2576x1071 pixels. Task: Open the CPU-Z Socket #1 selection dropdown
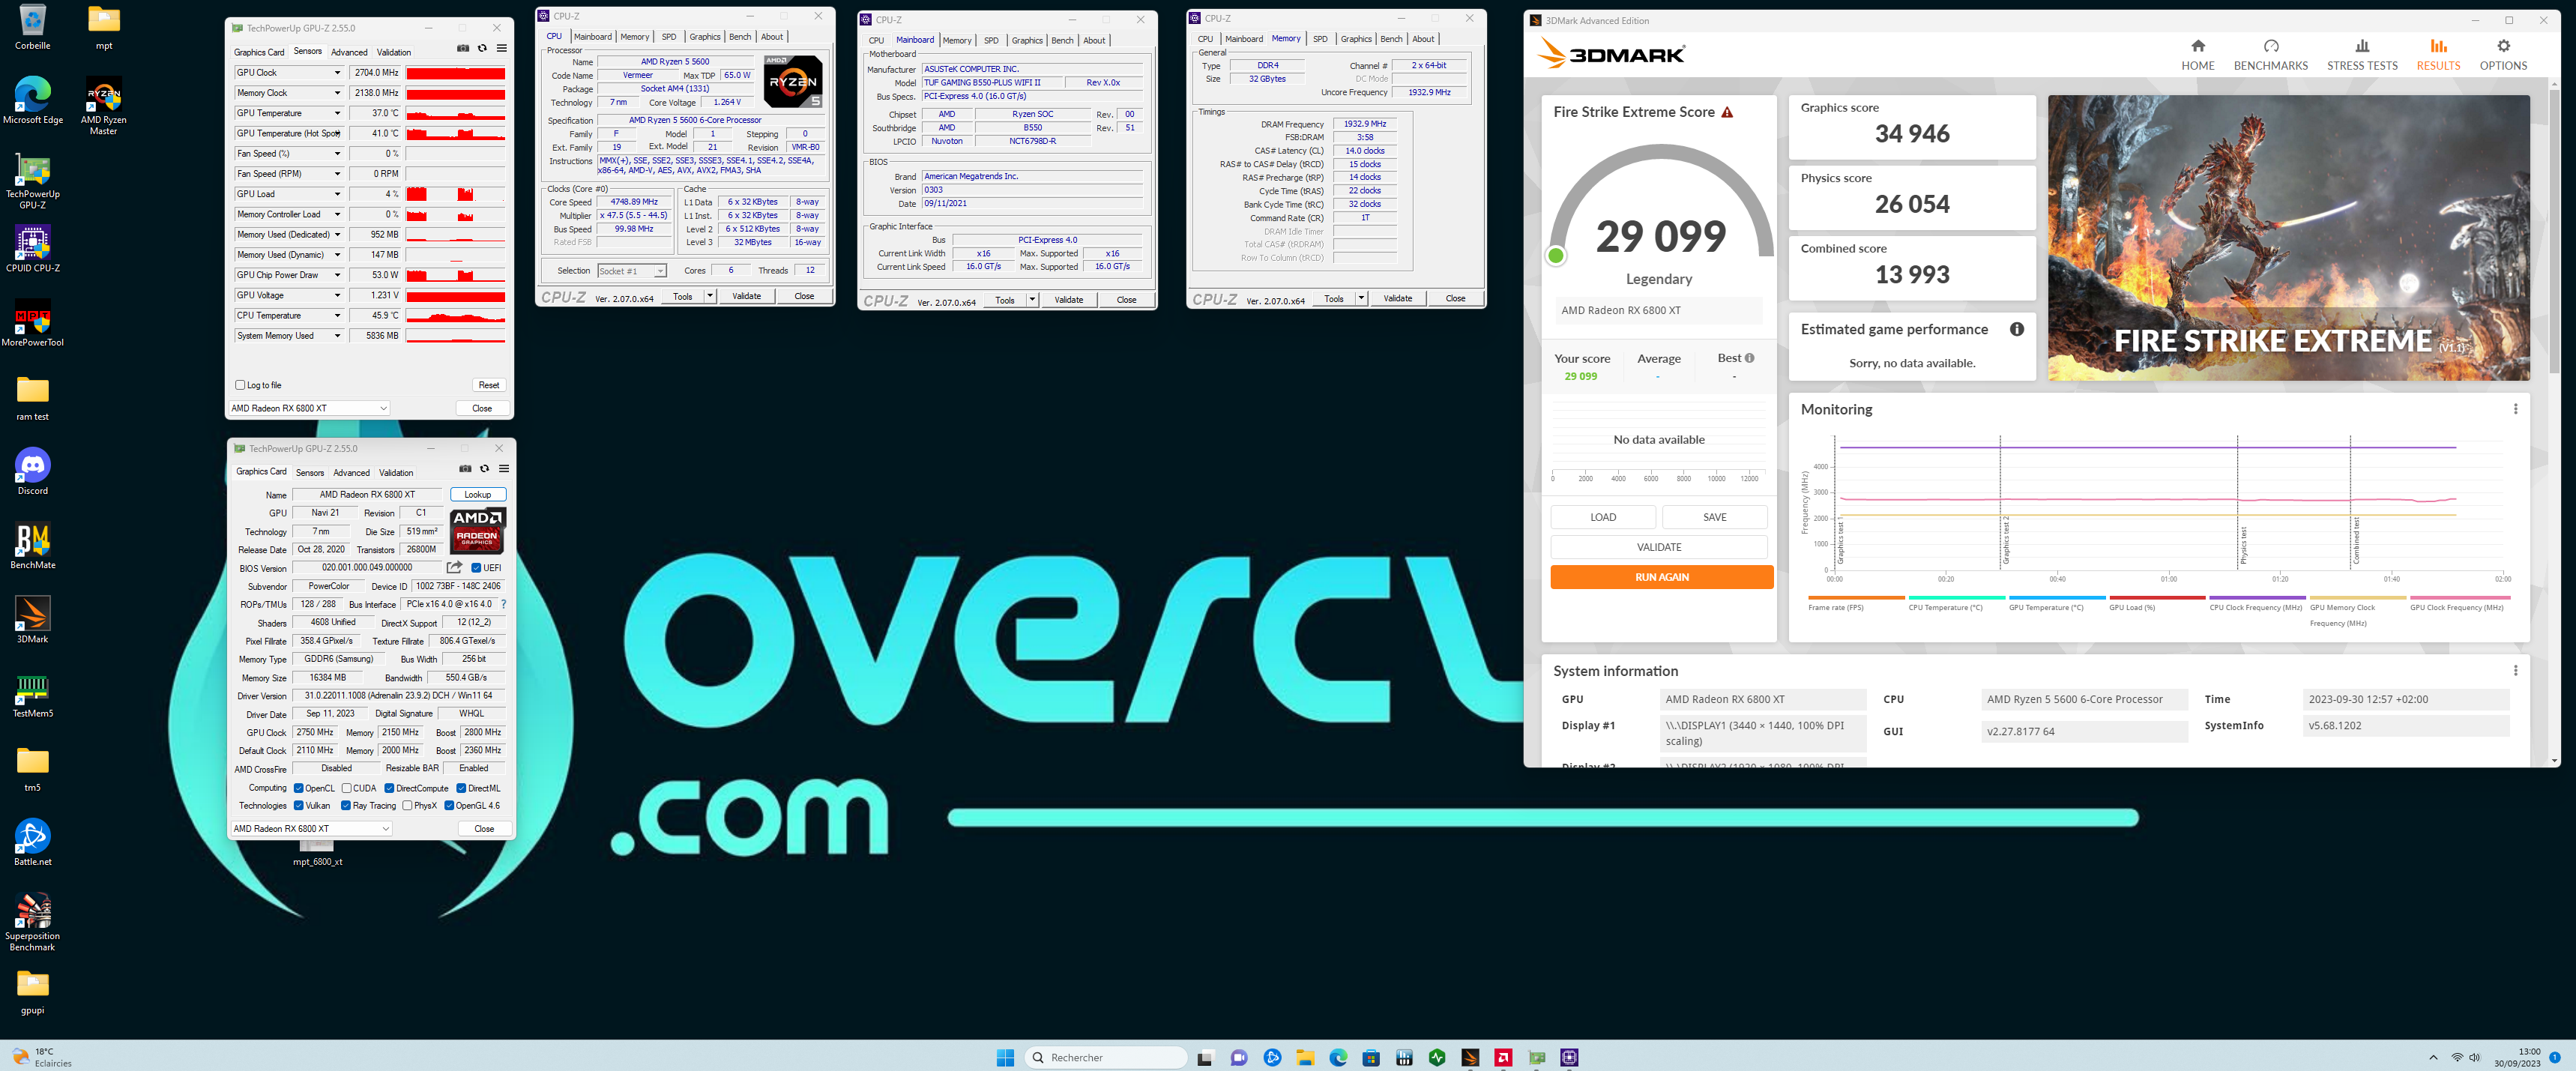tap(632, 271)
